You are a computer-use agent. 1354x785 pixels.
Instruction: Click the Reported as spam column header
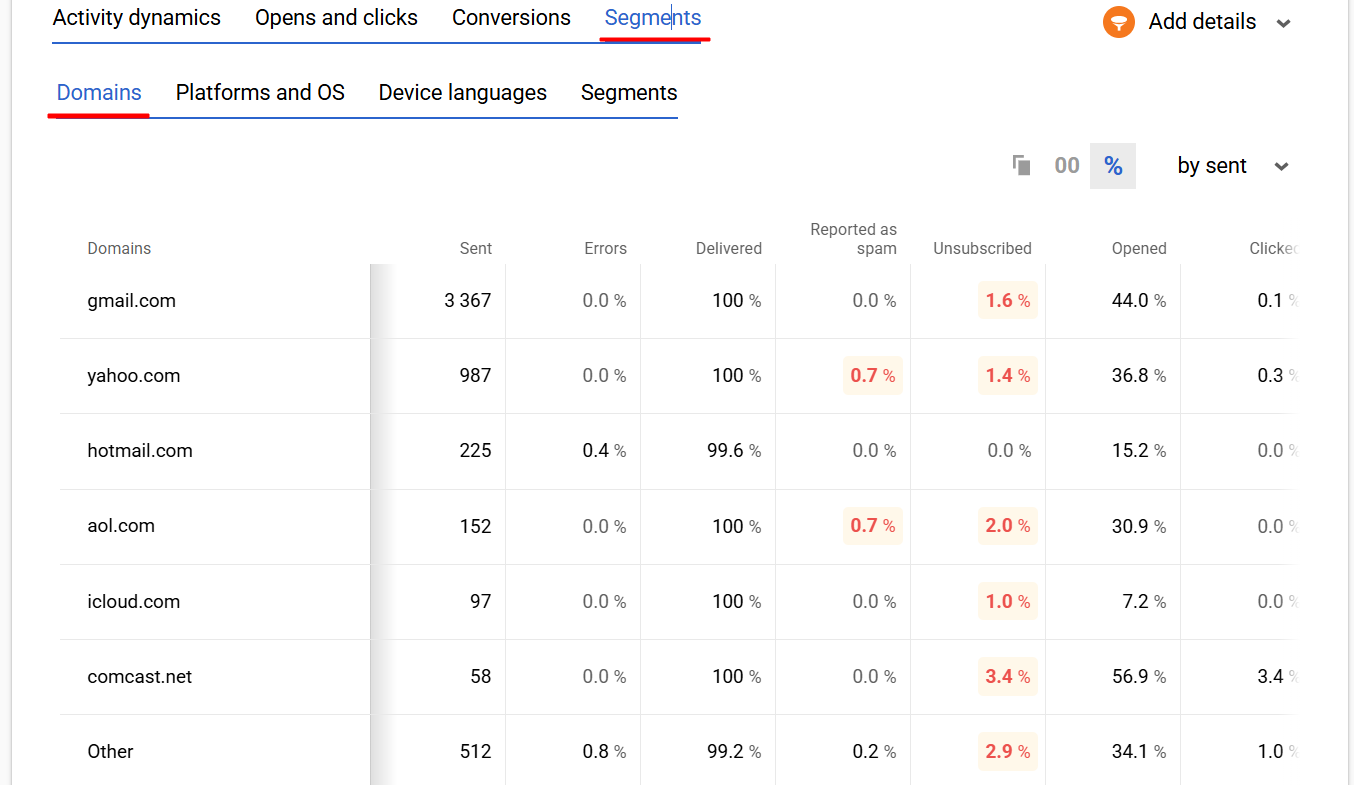853,239
